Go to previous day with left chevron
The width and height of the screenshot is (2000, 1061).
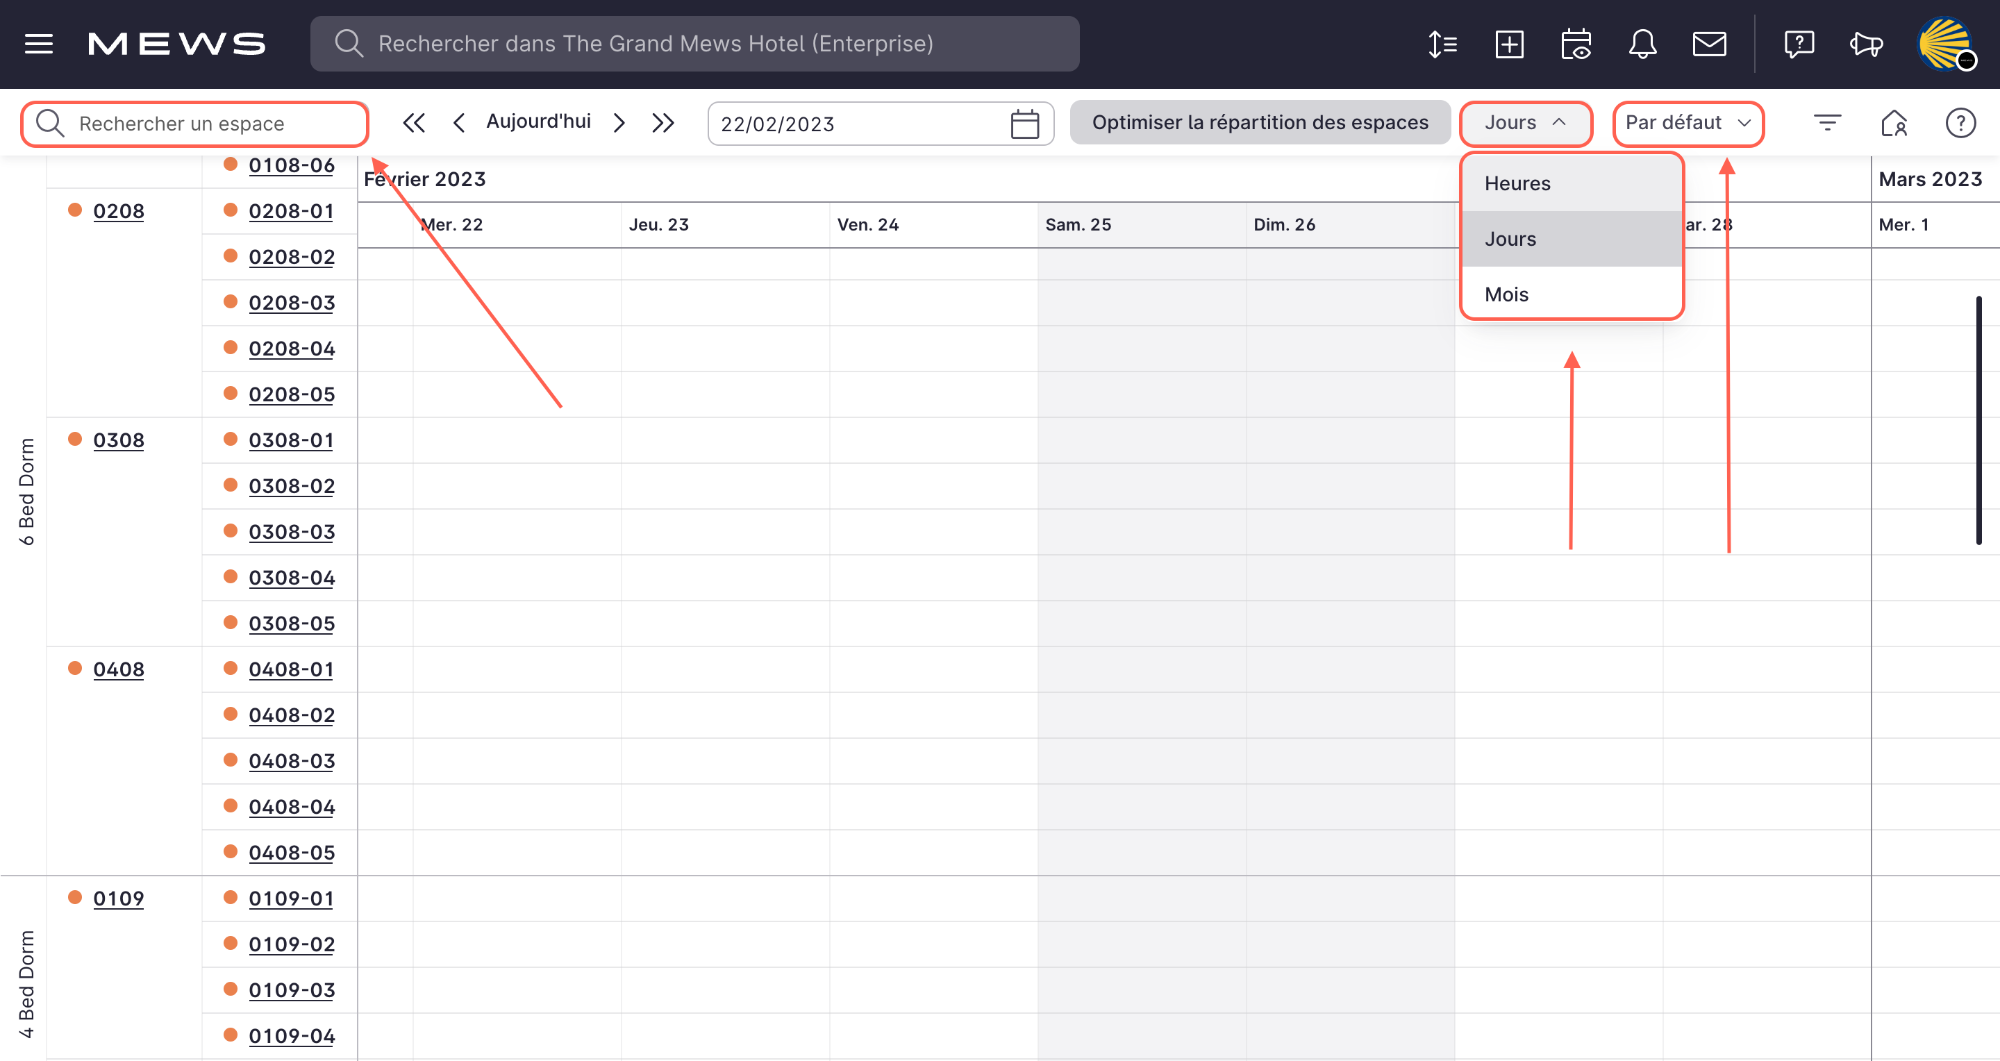(459, 123)
